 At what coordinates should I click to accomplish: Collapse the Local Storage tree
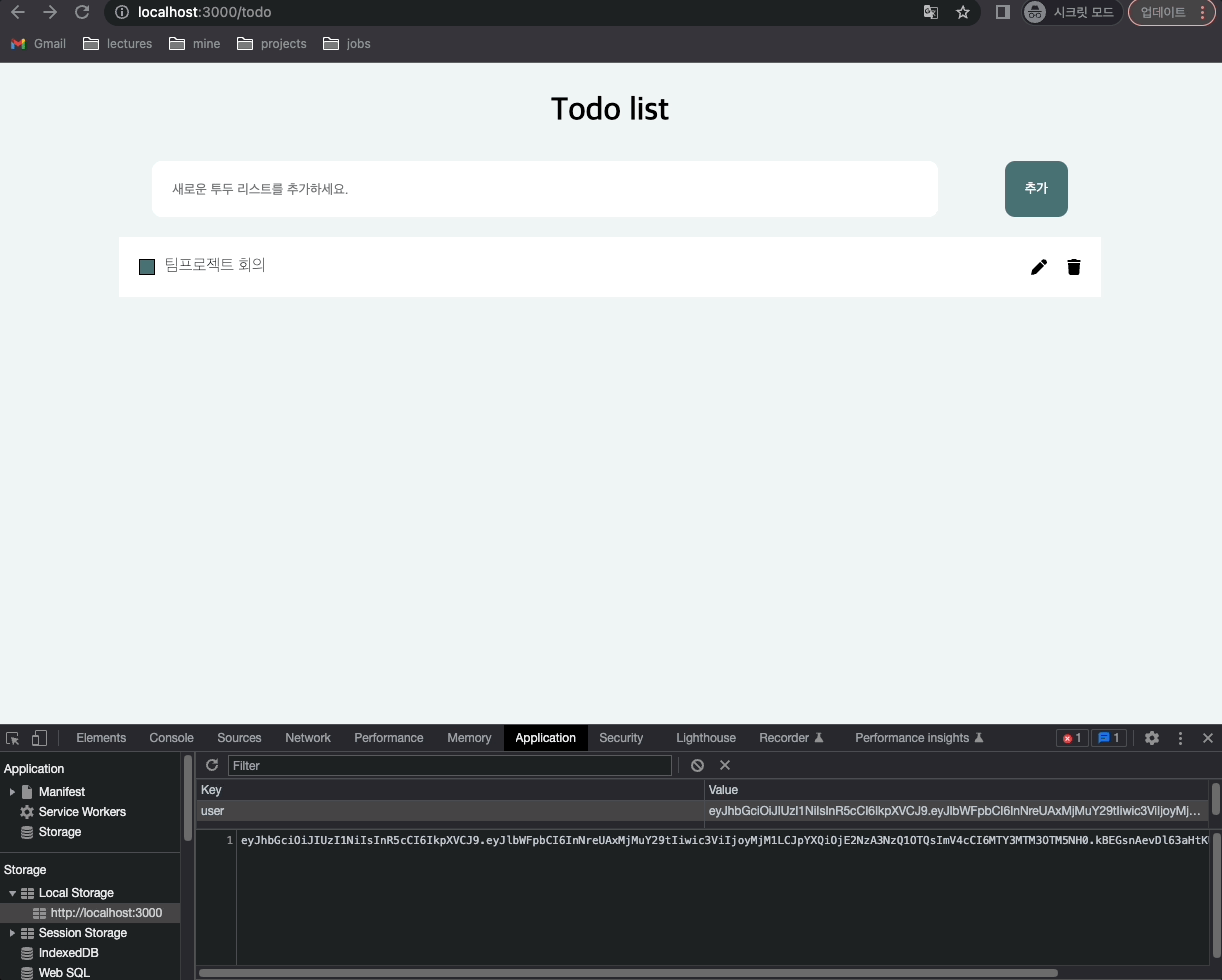pos(14,893)
